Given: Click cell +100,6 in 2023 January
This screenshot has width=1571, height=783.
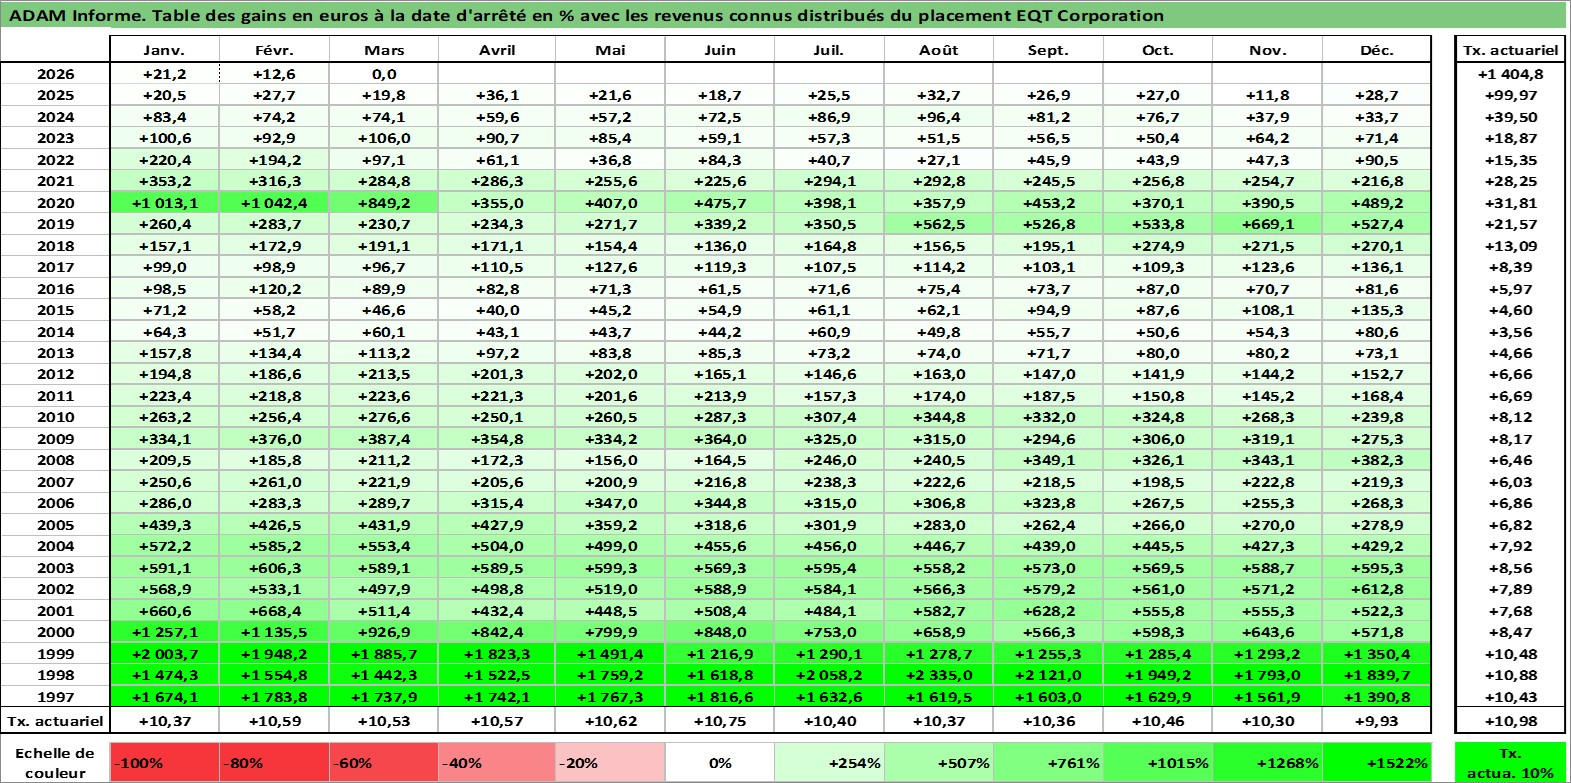Looking at the screenshot, I should pos(164,138).
